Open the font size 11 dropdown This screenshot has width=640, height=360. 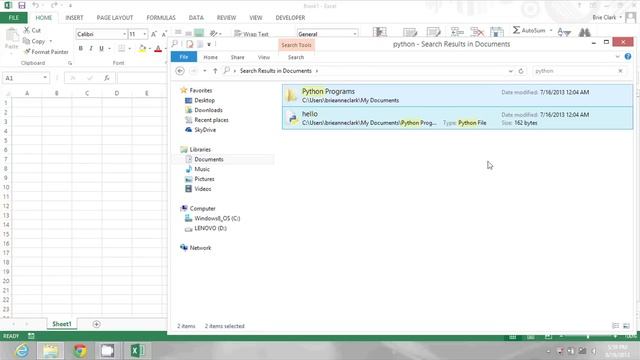tap(144, 34)
